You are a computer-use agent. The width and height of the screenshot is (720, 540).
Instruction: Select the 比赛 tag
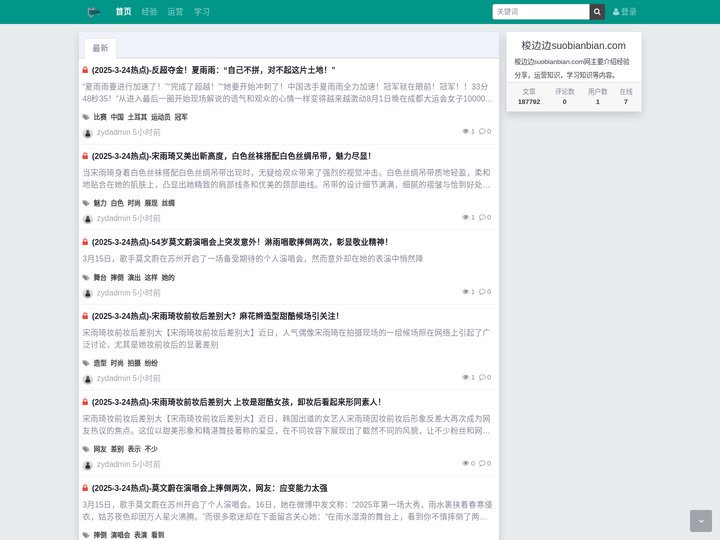[x=100, y=117]
